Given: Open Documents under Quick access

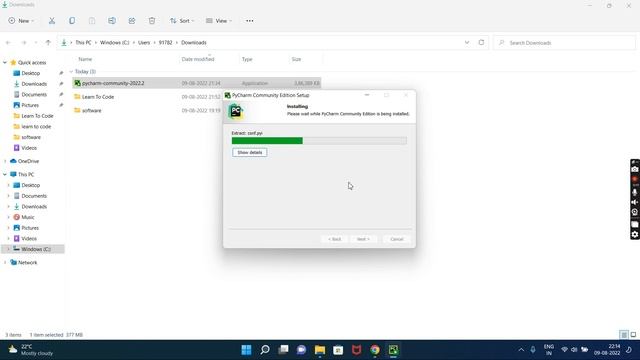Looking at the screenshot, I should point(34,94).
